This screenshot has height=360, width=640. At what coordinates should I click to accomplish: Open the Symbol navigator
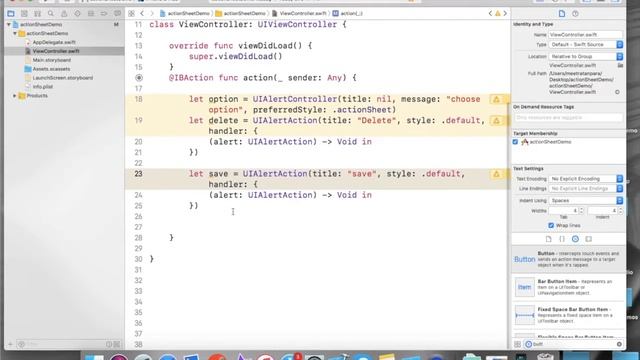click(38, 13)
